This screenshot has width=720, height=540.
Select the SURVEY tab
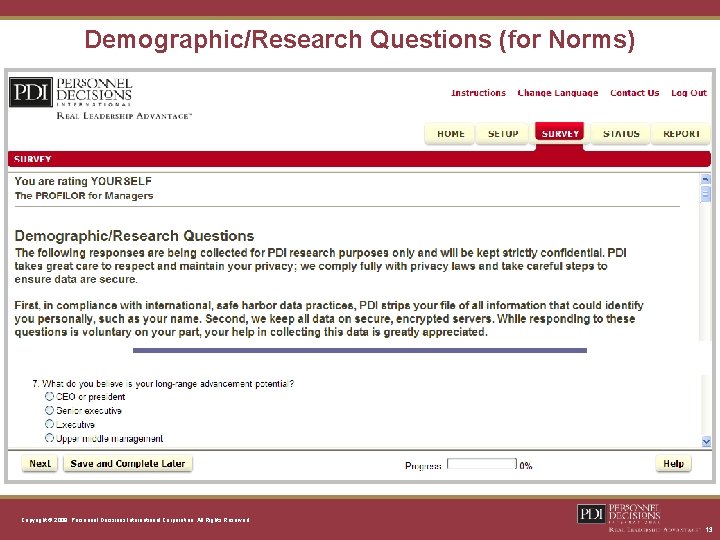560,133
